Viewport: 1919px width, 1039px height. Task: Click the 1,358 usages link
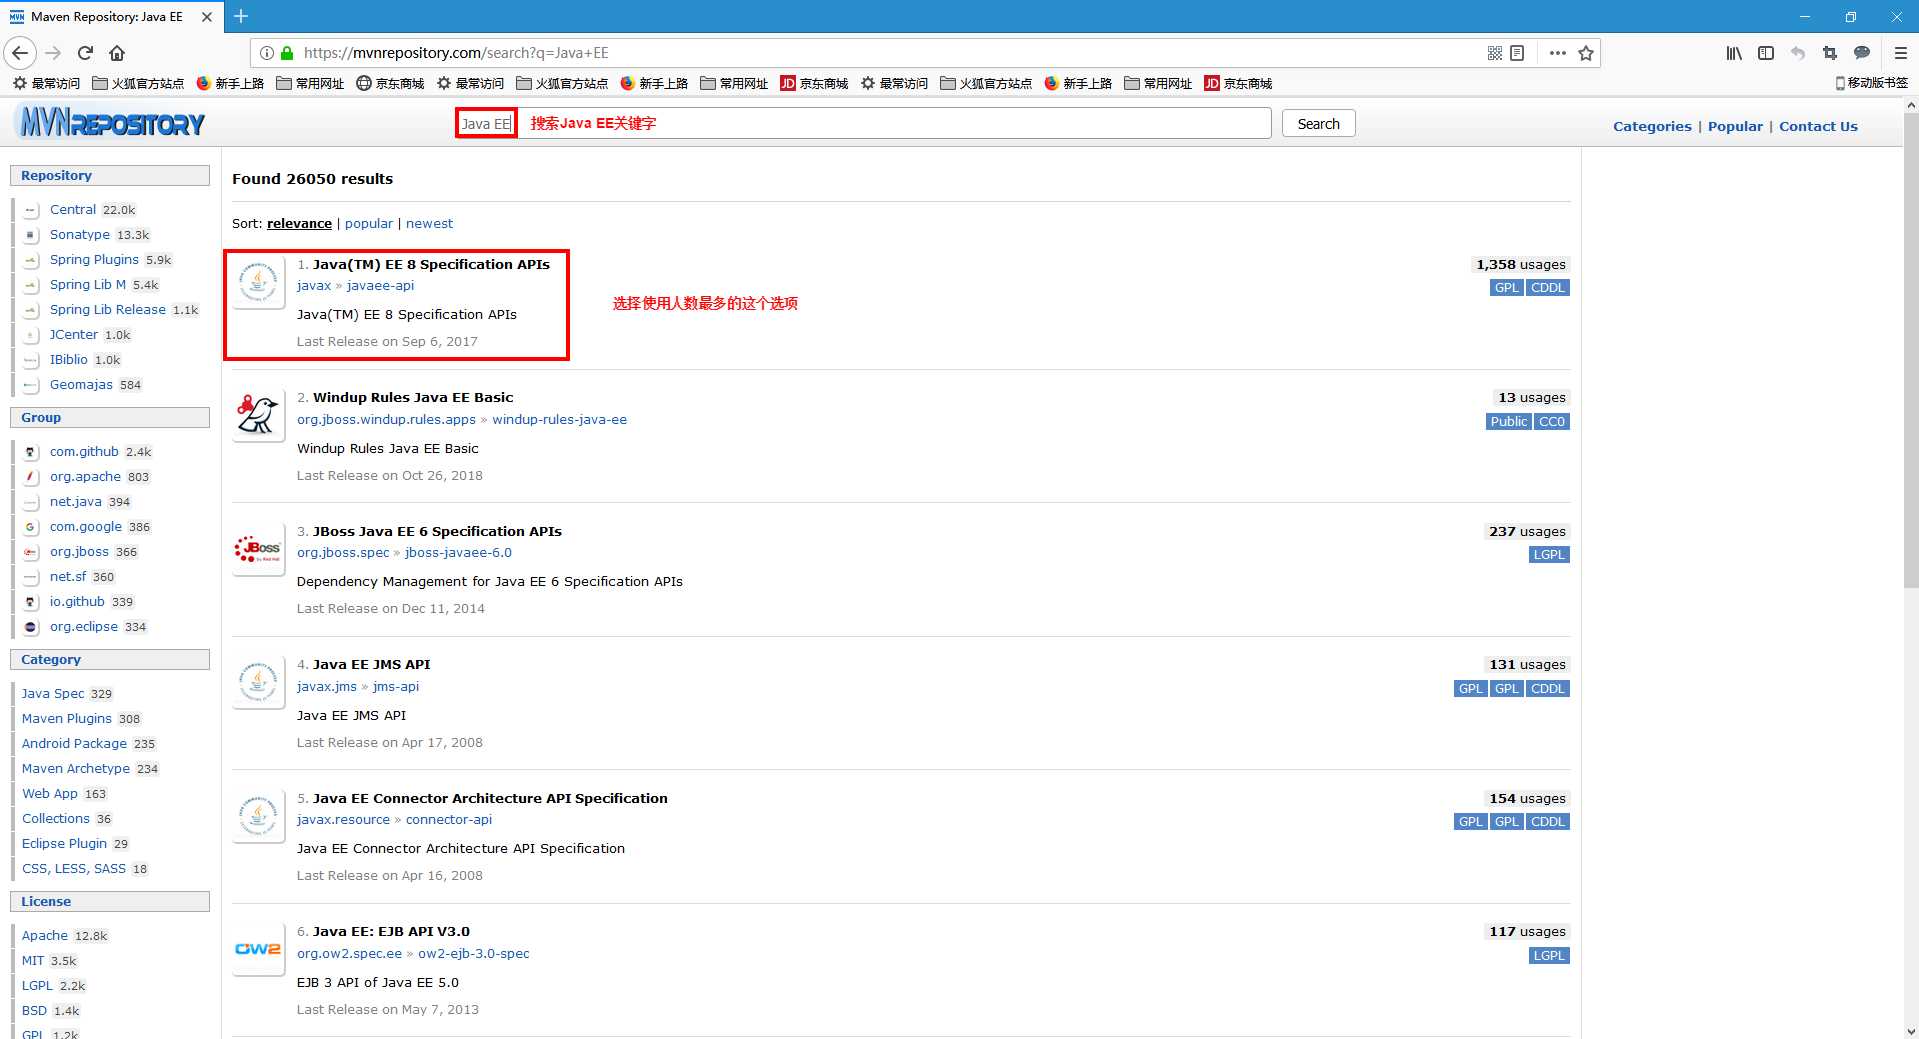[1520, 264]
